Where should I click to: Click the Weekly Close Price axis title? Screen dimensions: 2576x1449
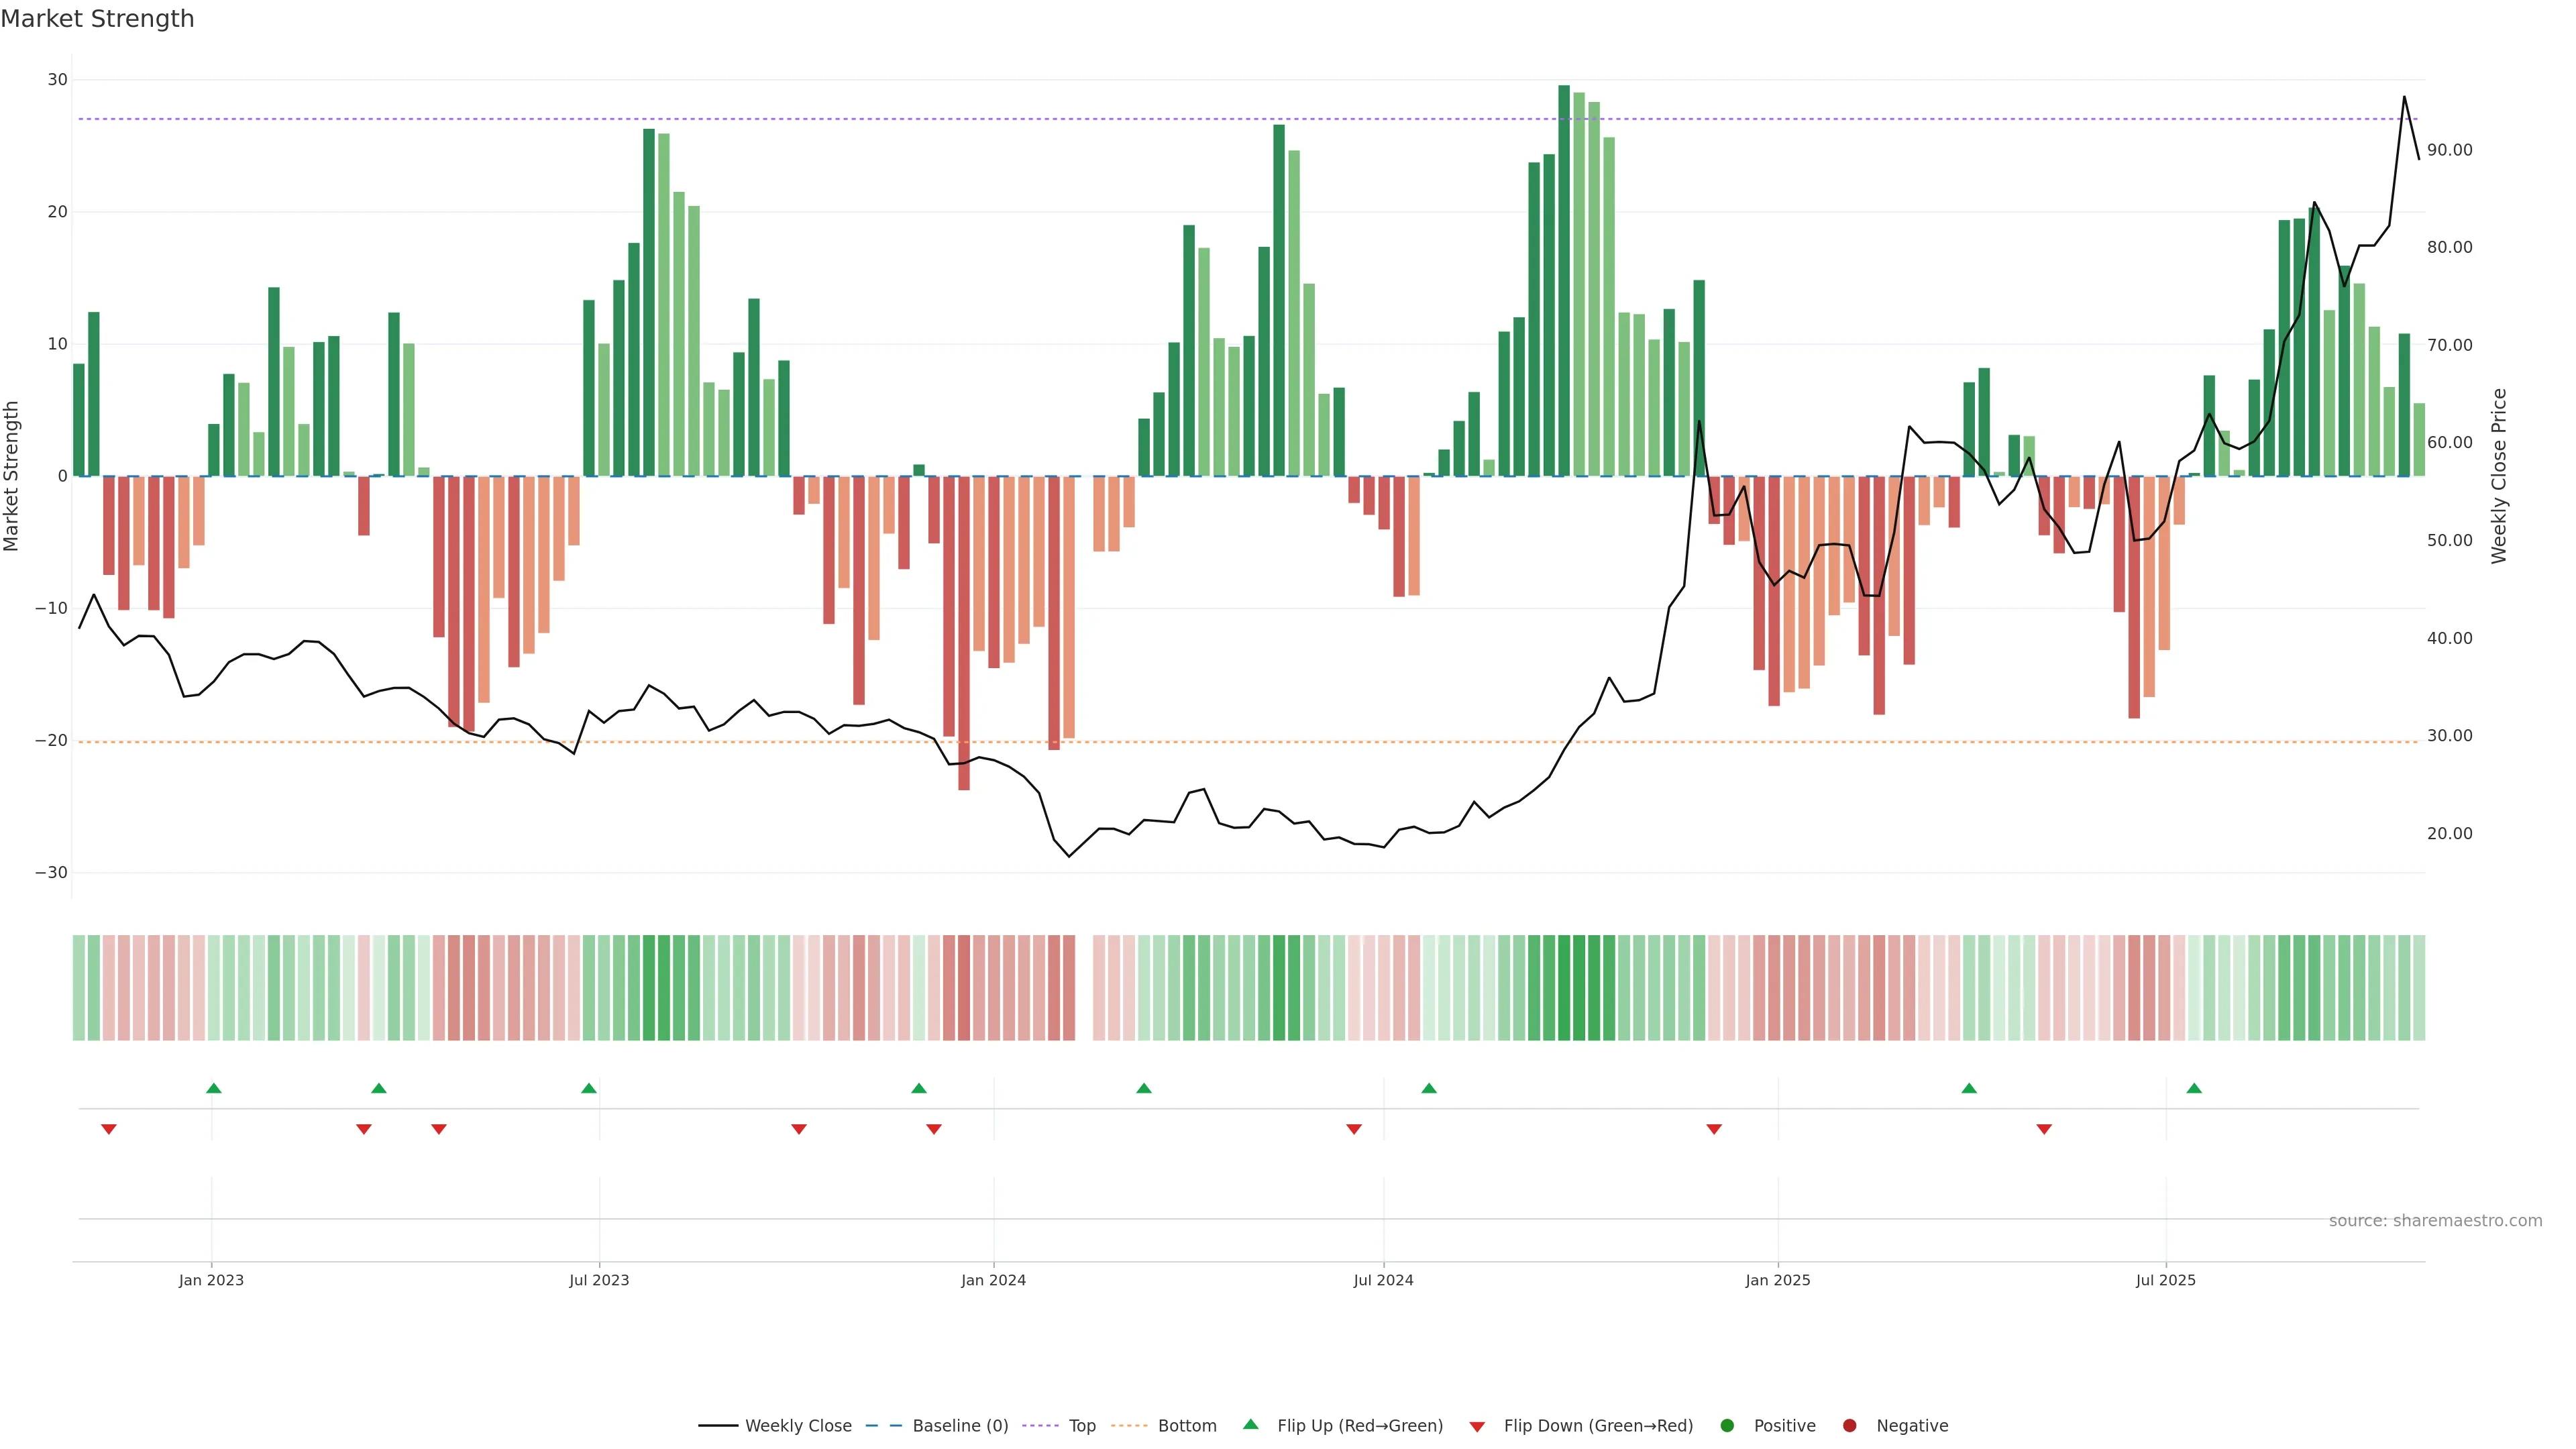[2499, 476]
